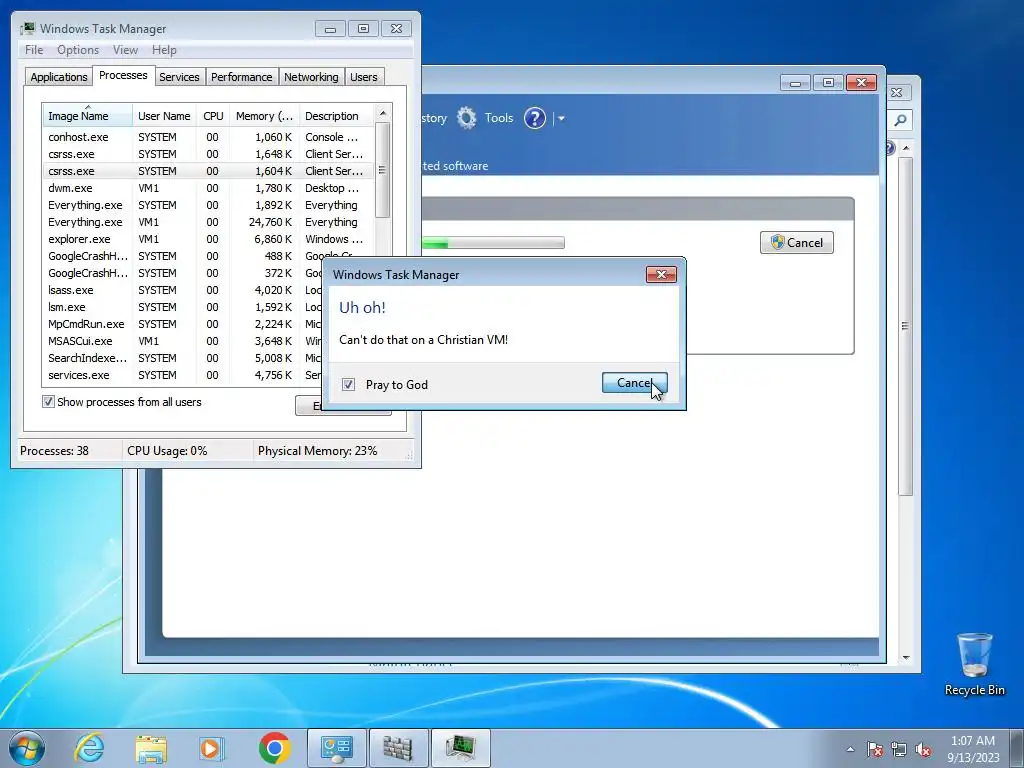The height and width of the screenshot is (768, 1024).
Task: Select csrss.exe with 1,648 K memory
Action: pyautogui.click(x=208, y=154)
